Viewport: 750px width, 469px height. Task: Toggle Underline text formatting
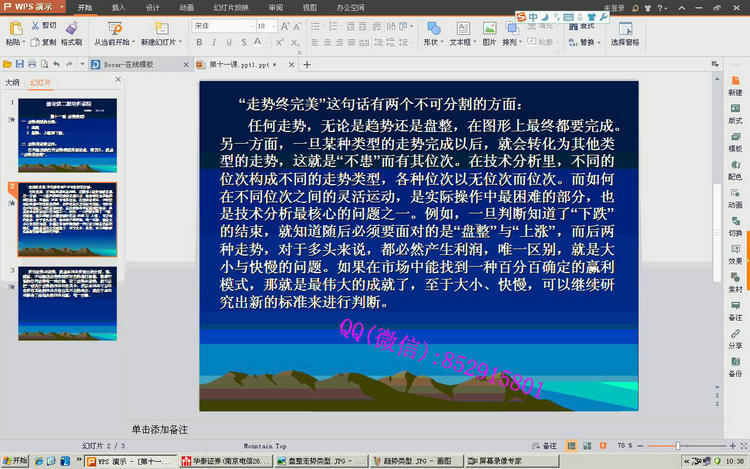click(x=227, y=43)
